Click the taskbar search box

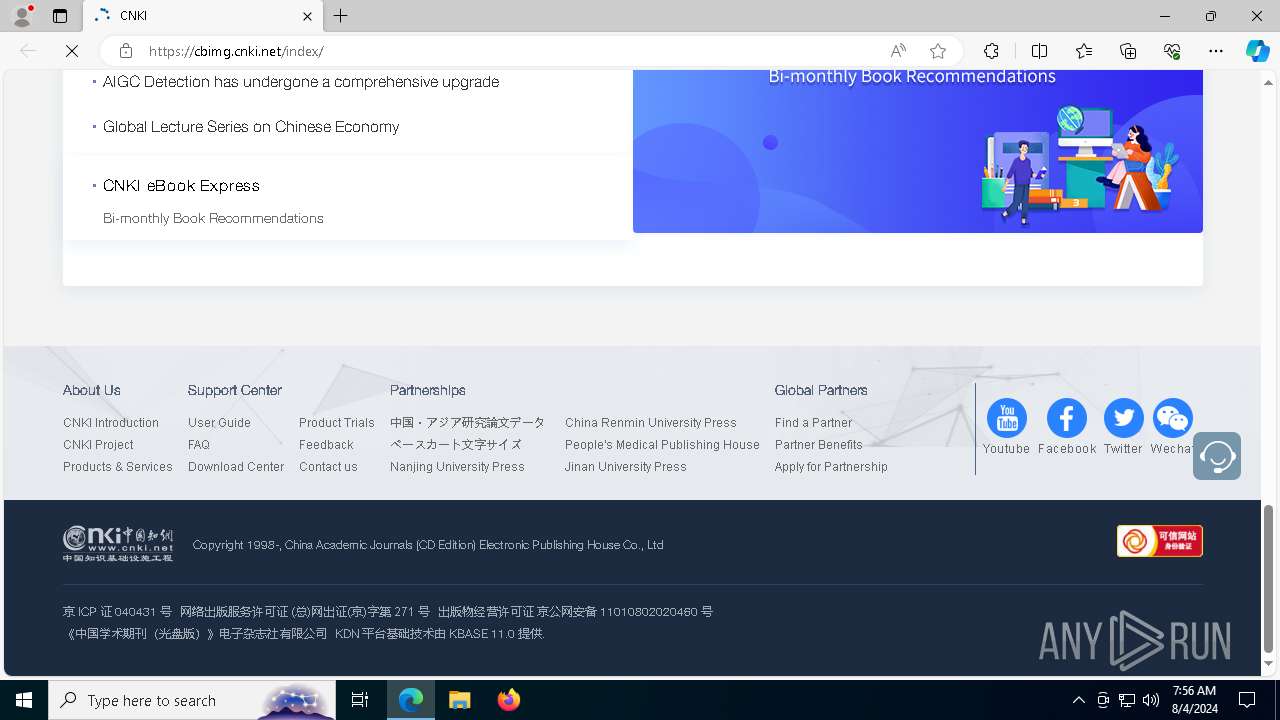coord(190,700)
